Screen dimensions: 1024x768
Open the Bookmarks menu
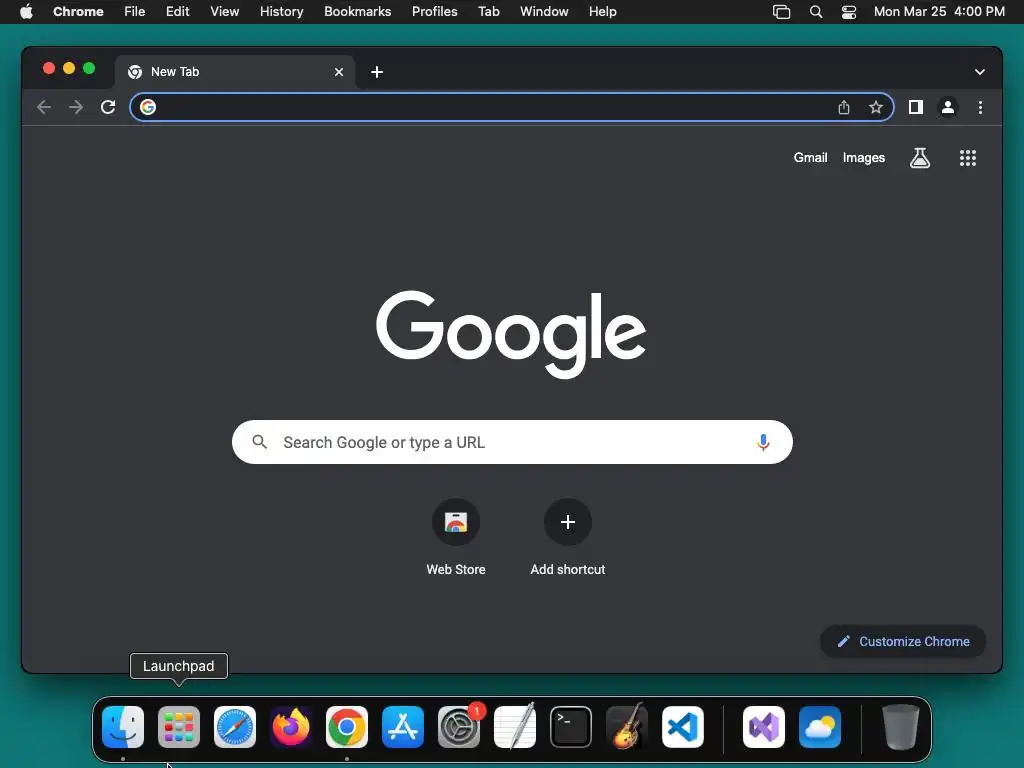[x=357, y=12]
